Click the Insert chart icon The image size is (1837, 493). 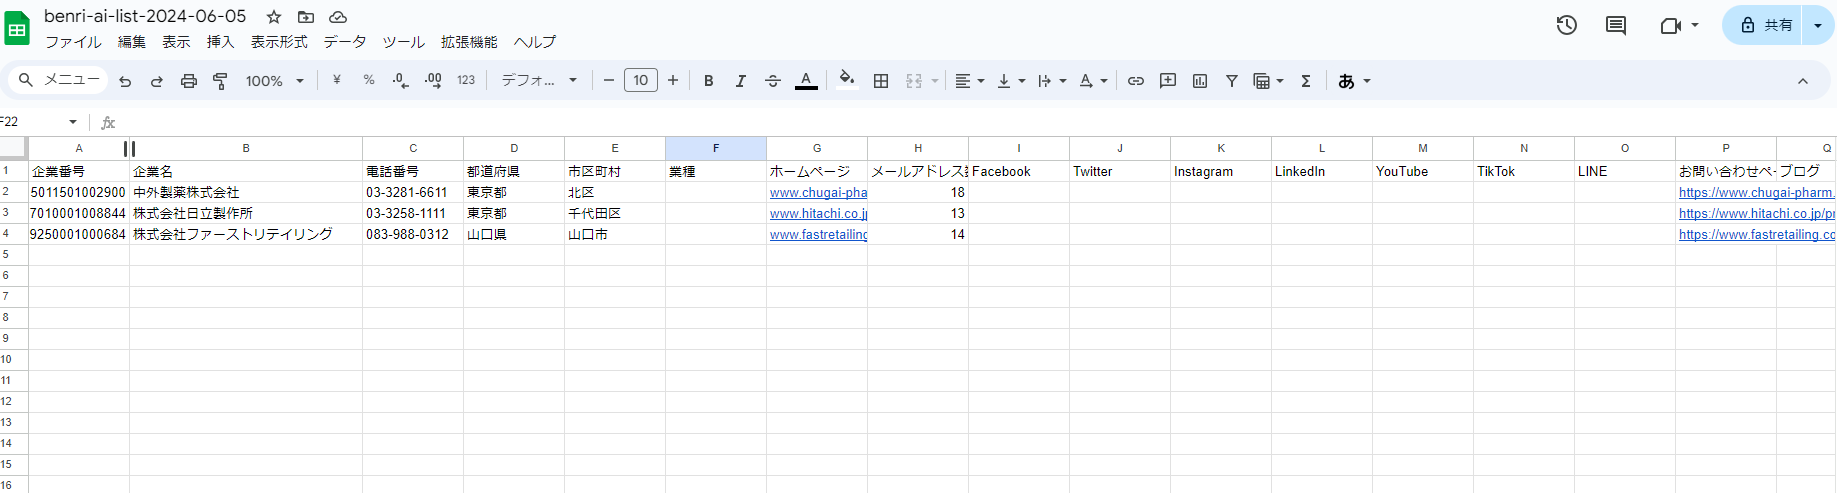[1200, 81]
